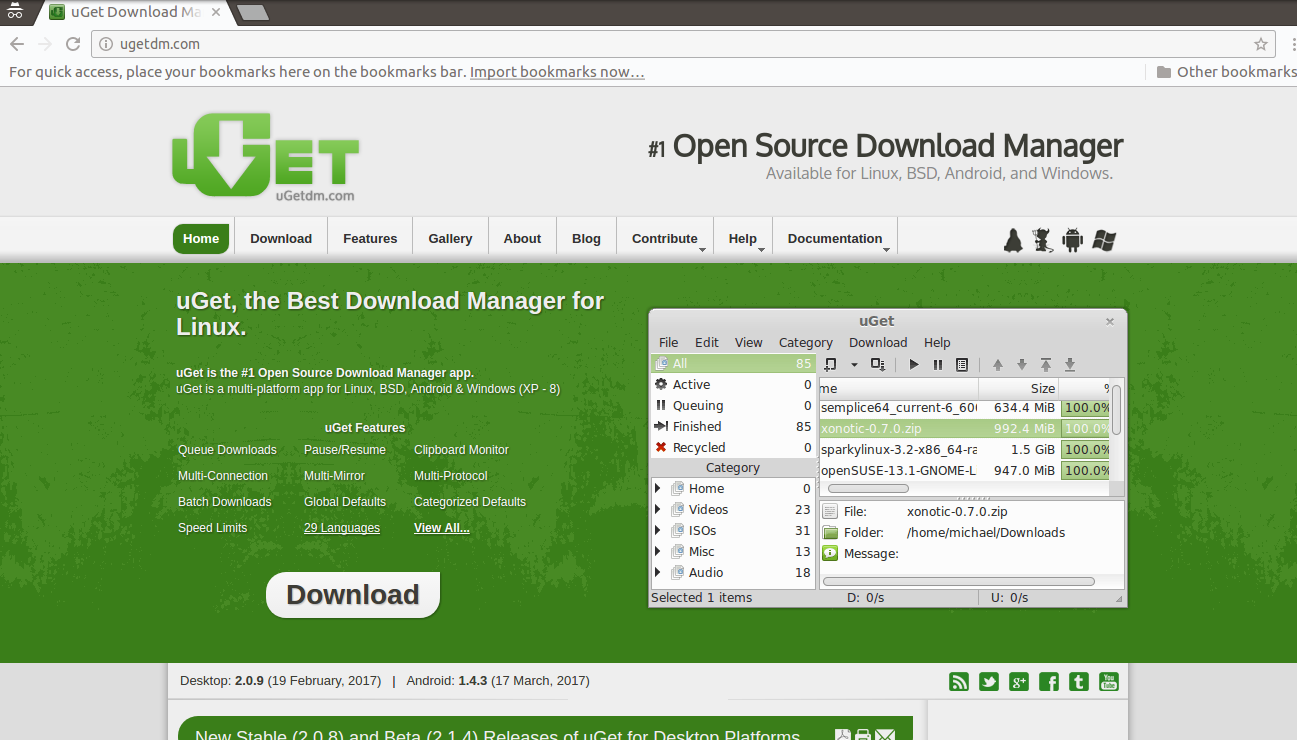
Task: Click the large Download button
Action: [353, 595]
